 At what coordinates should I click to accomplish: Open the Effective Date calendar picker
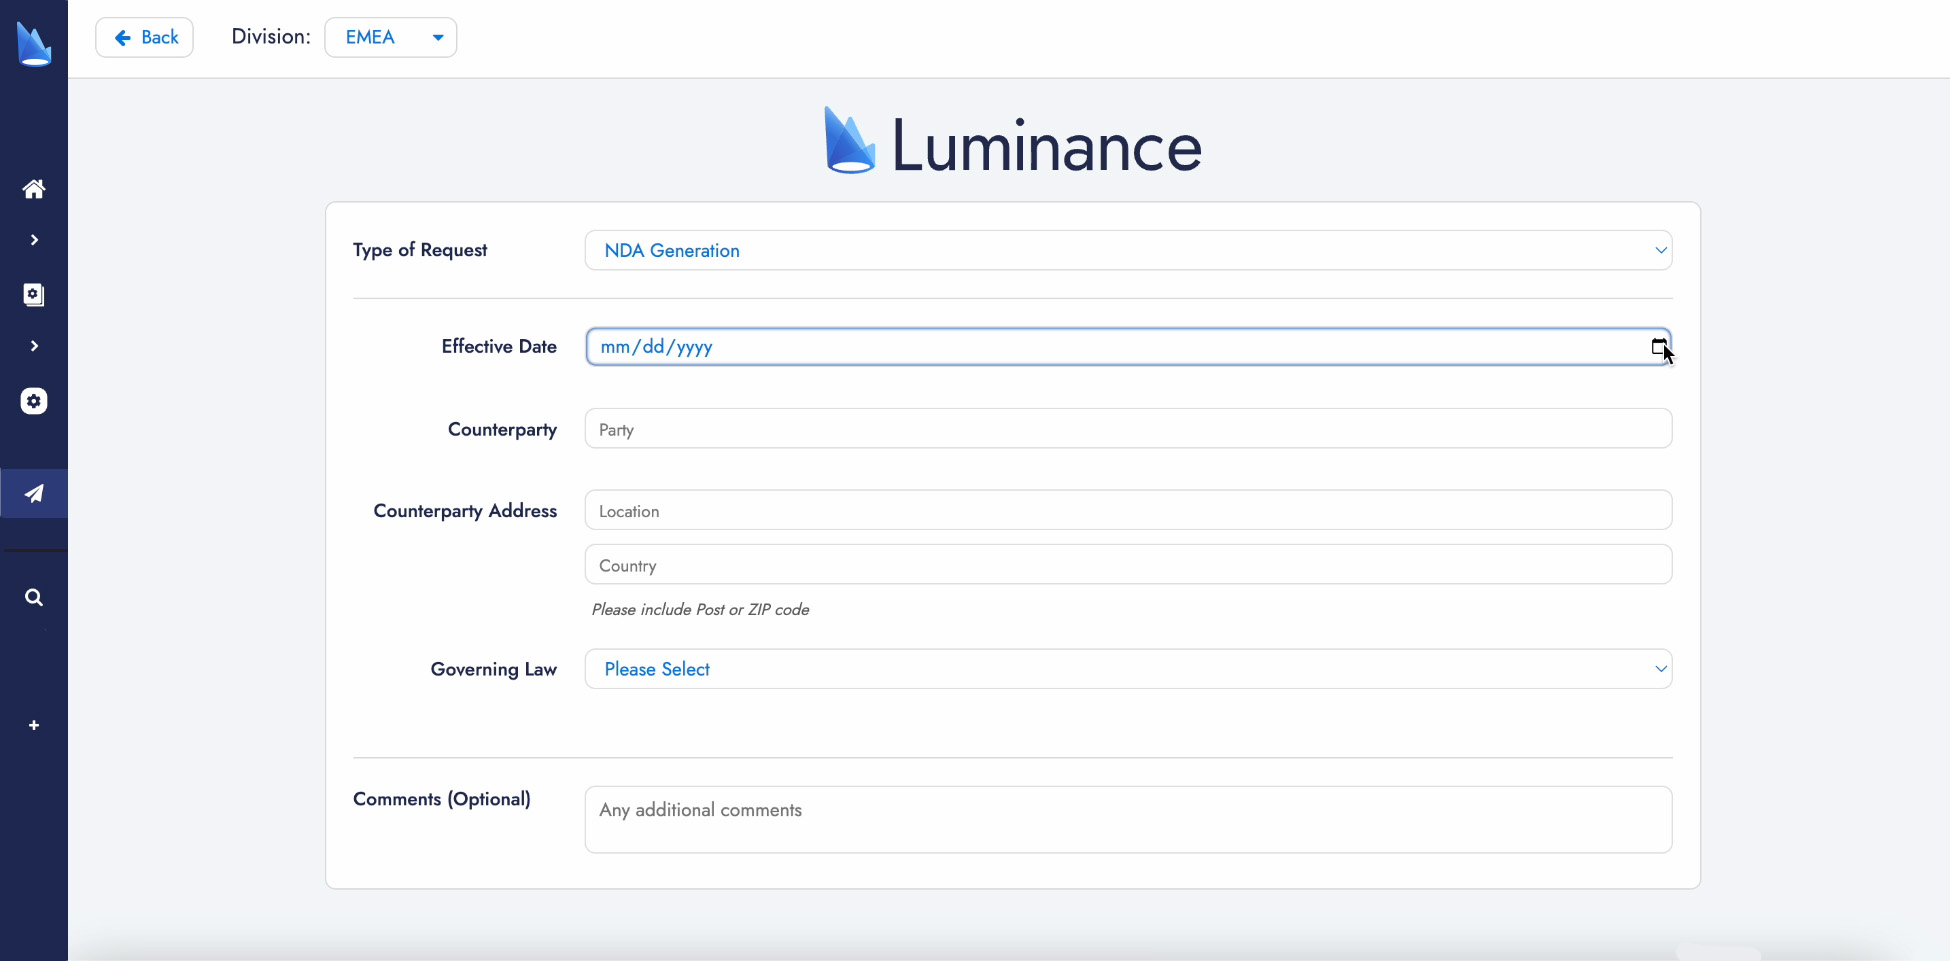click(1659, 347)
